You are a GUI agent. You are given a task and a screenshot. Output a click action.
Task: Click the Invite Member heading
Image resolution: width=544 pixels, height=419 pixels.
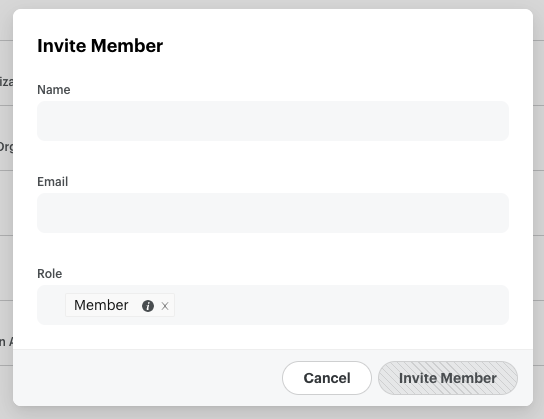point(100,46)
